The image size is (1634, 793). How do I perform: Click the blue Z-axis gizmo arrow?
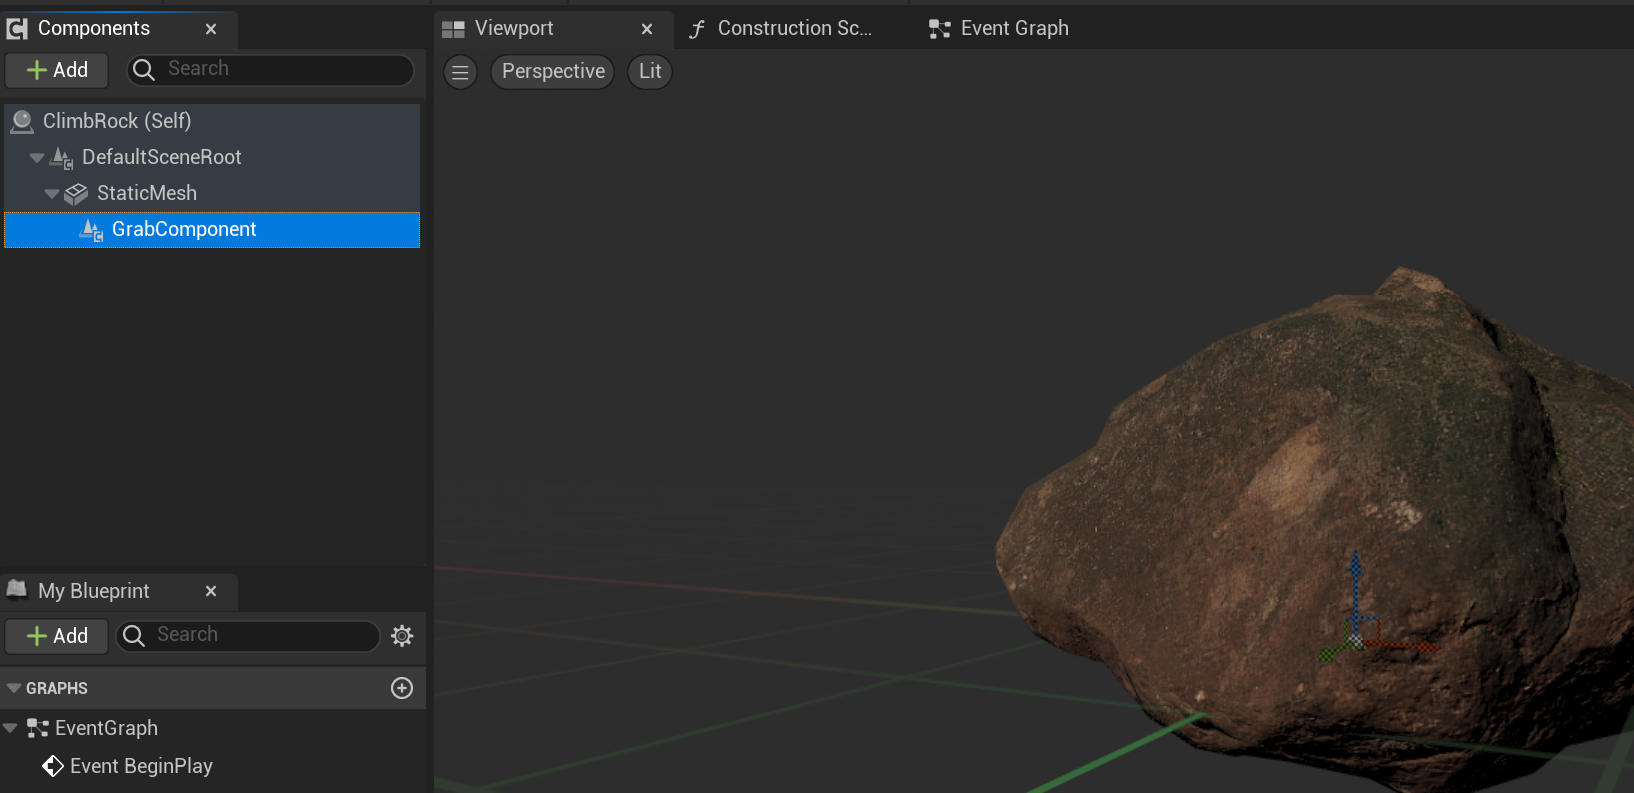click(1355, 575)
